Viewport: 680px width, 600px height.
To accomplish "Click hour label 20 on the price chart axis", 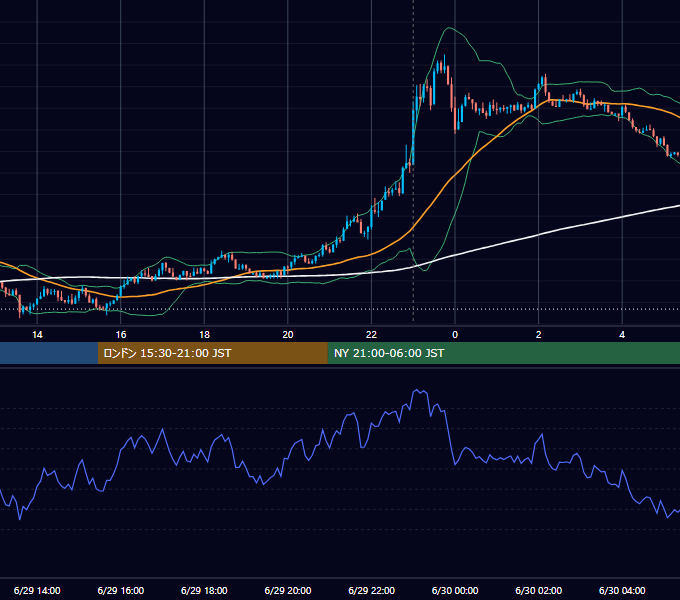I will (x=288, y=335).
